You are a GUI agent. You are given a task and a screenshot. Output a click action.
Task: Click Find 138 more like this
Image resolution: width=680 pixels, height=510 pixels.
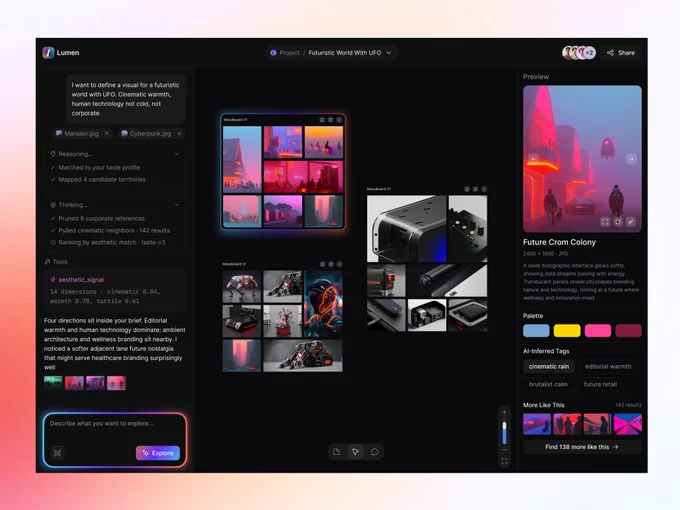[582, 447]
